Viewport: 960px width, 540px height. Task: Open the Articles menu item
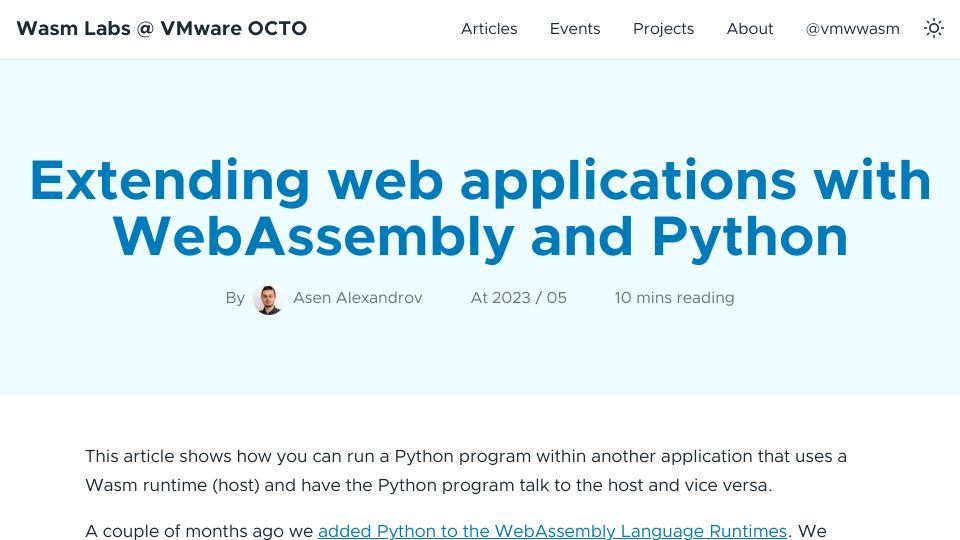coord(489,29)
